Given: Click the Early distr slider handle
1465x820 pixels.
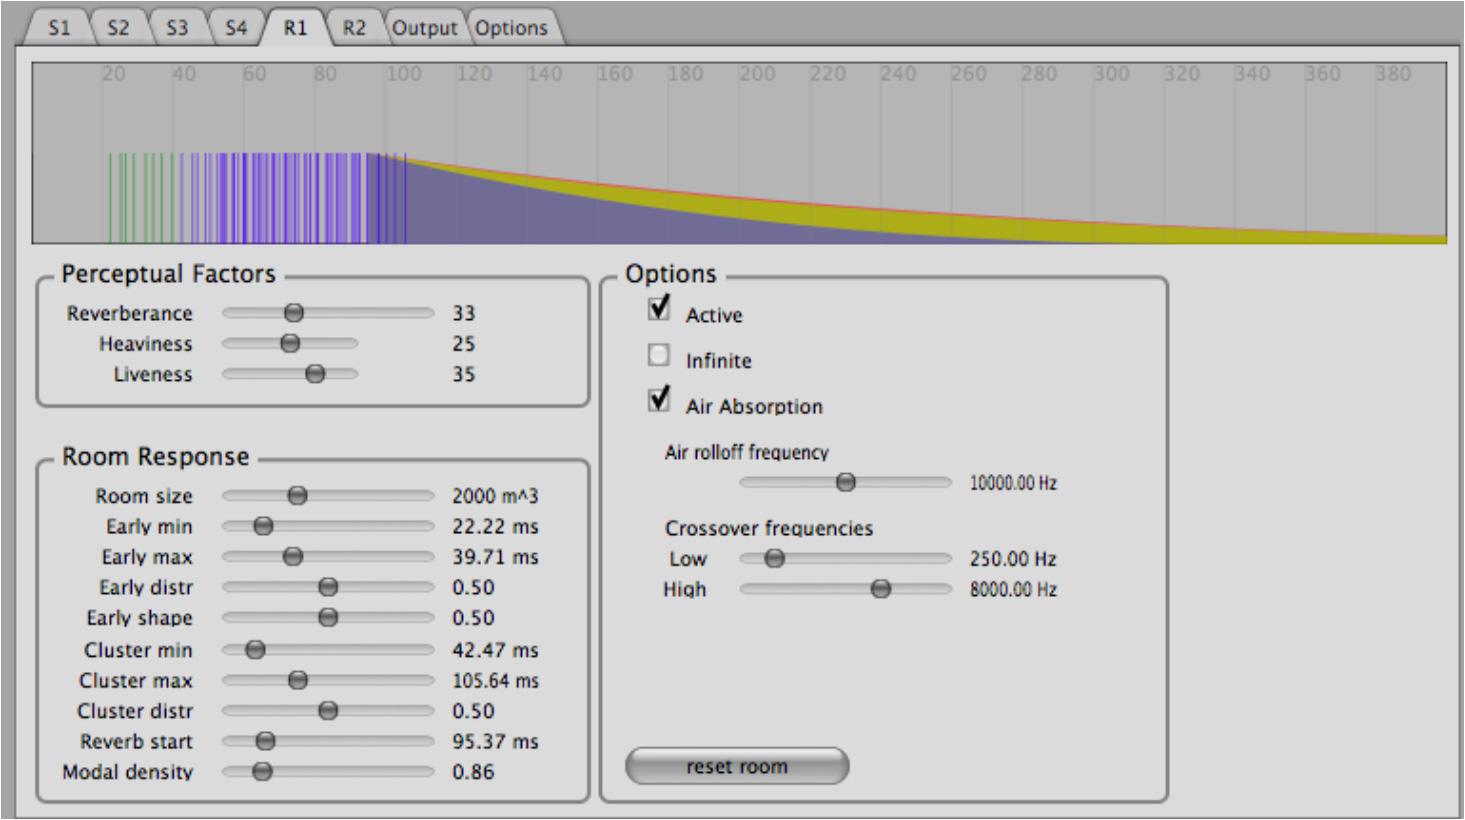Looking at the screenshot, I should [328, 587].
